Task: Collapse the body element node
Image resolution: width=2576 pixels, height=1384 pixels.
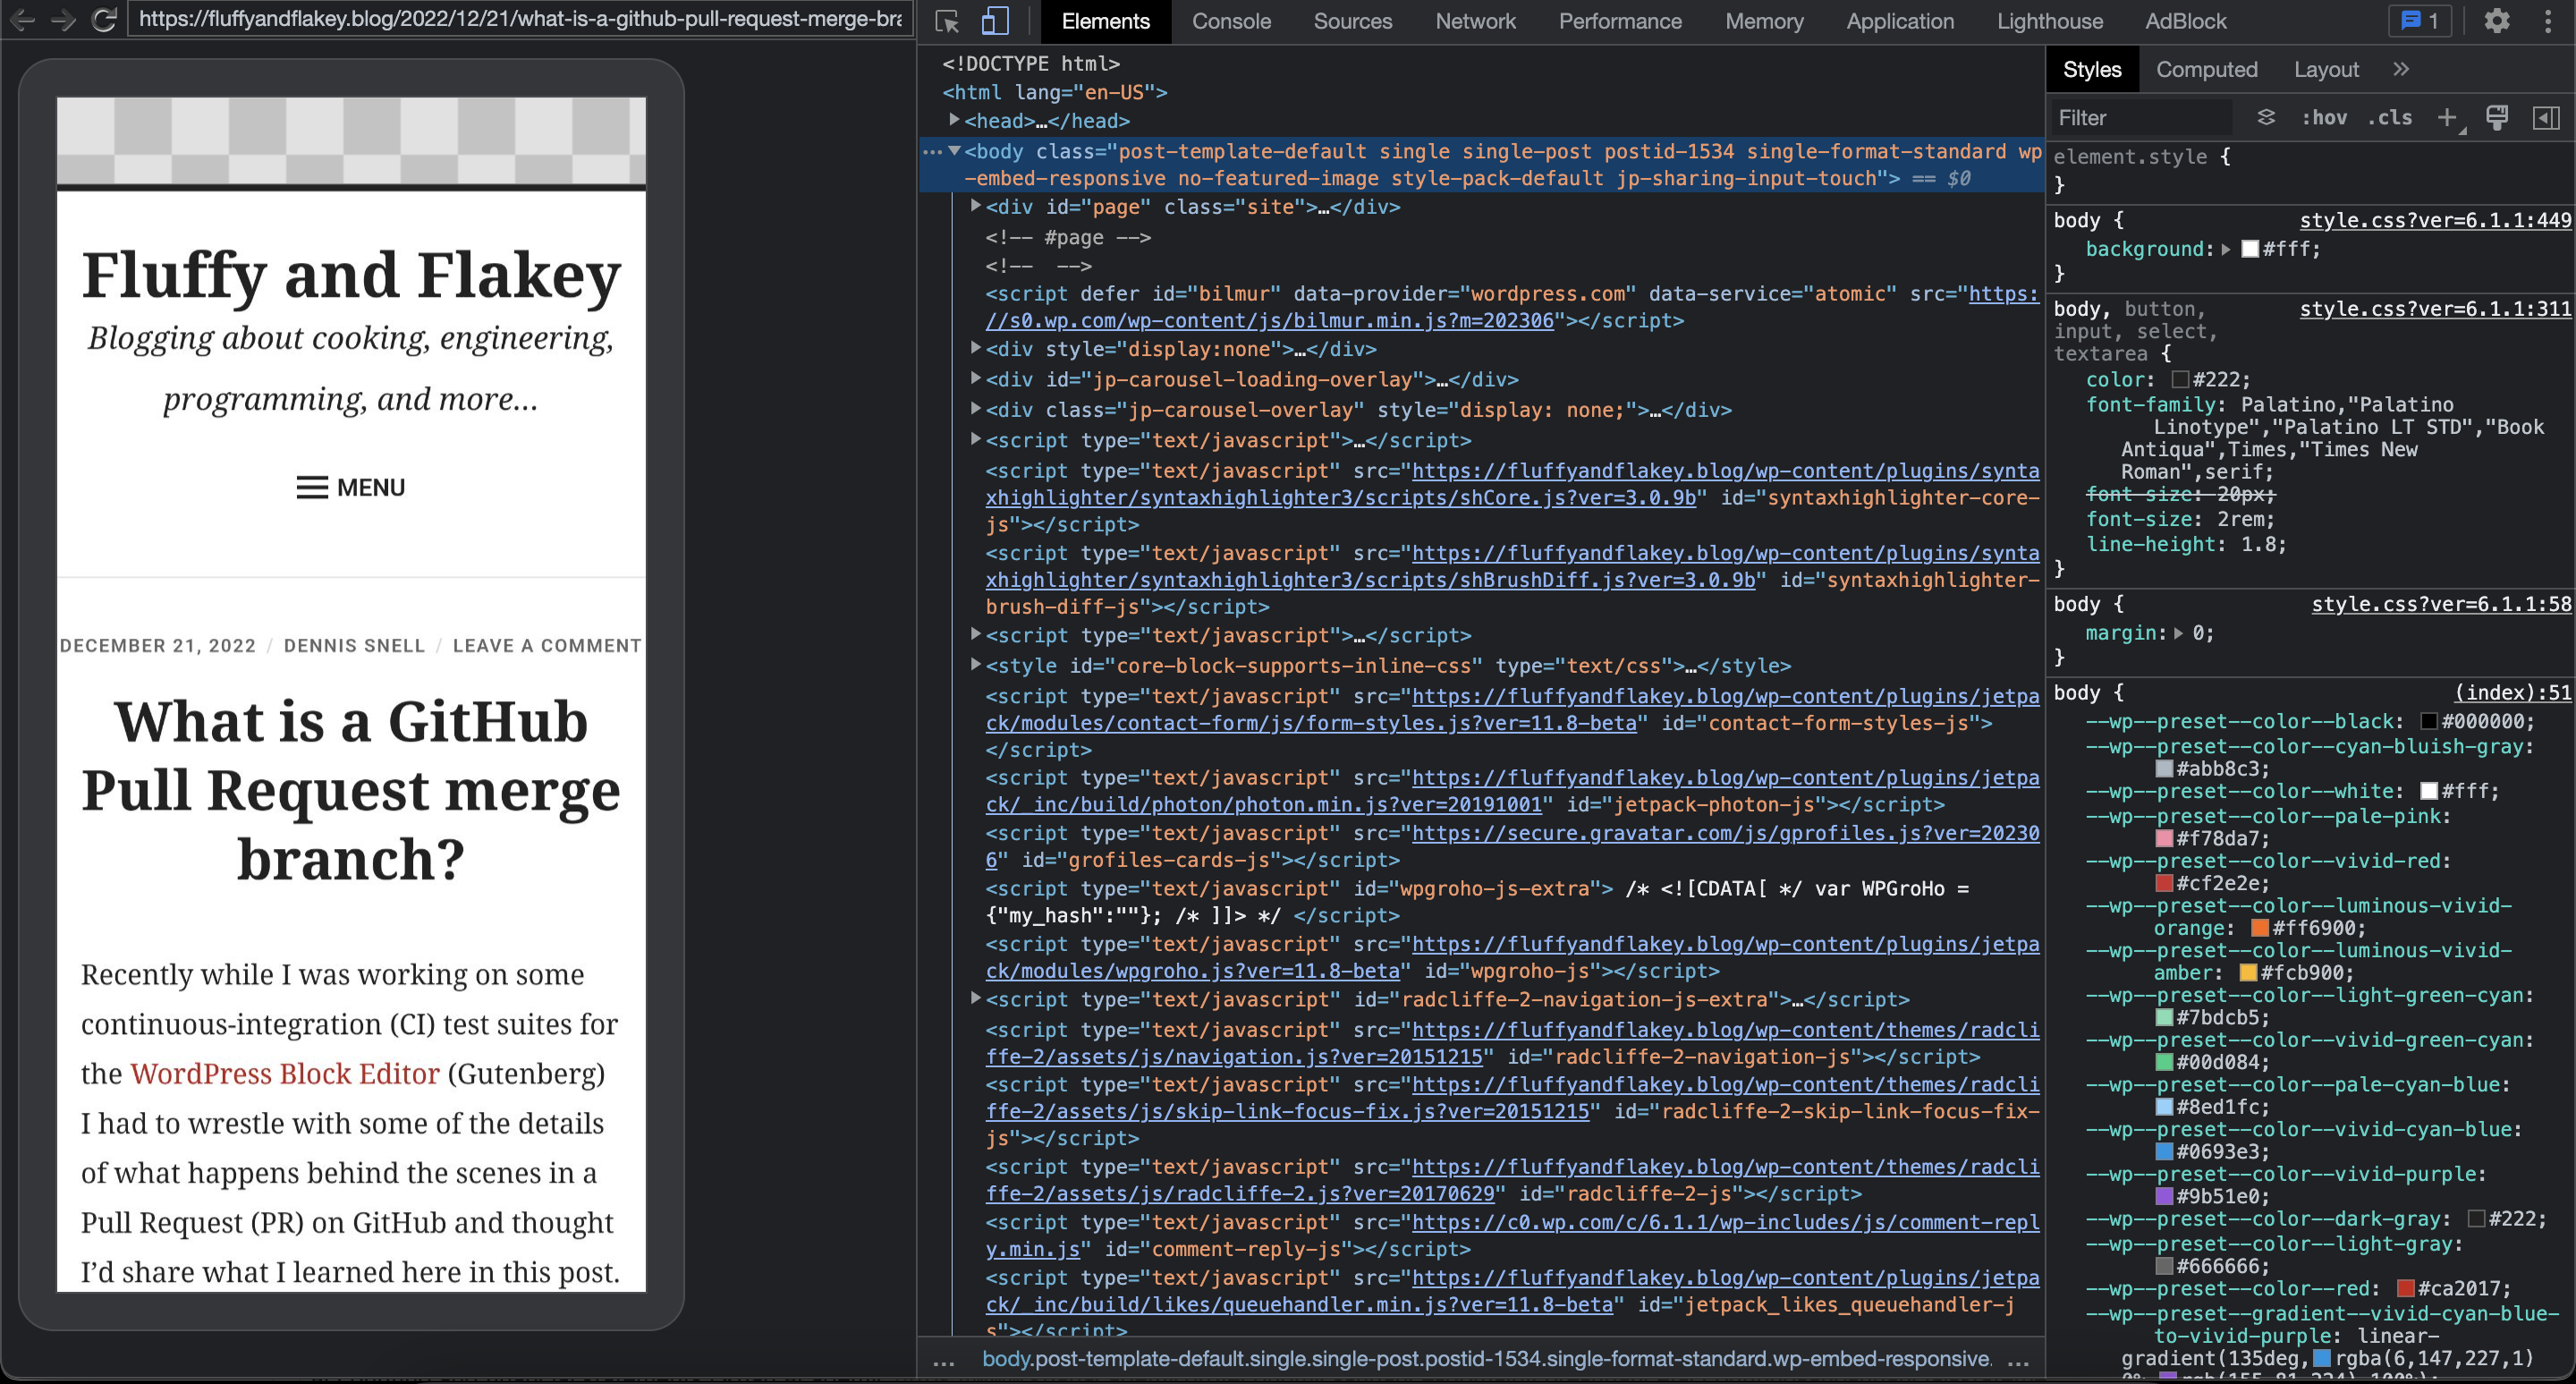Action: click(954, 151)
